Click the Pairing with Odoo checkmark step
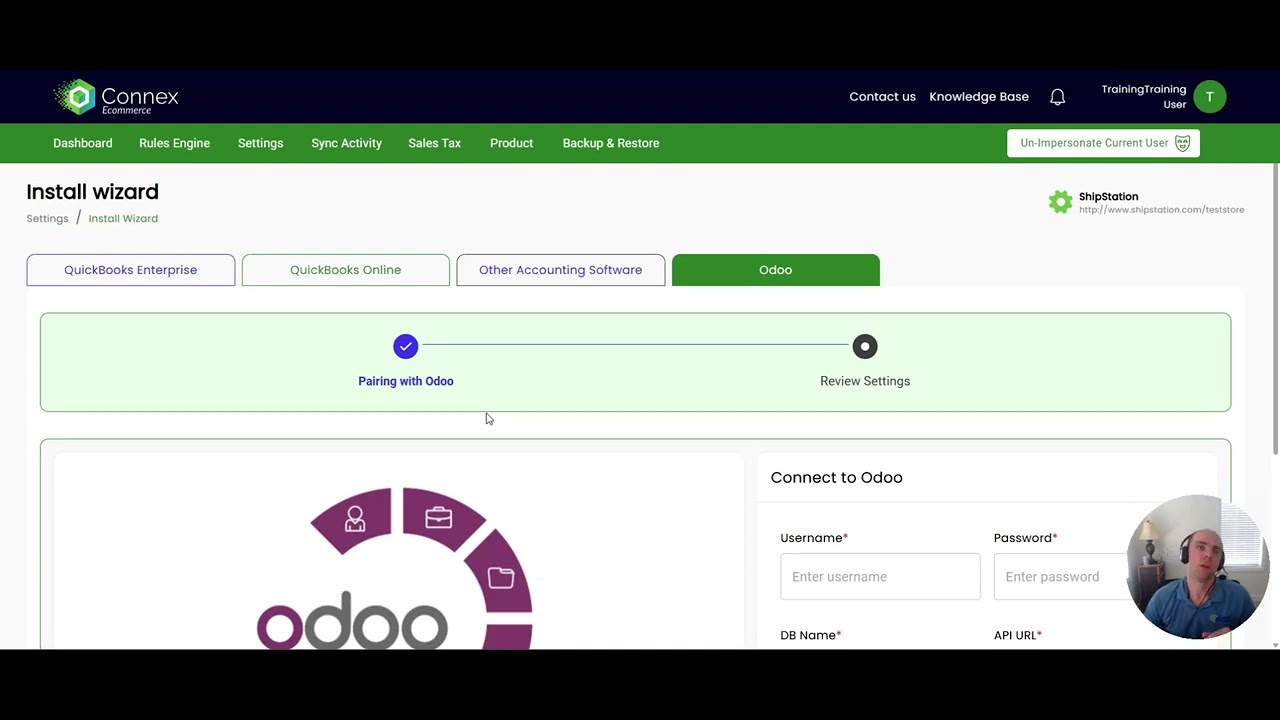Screen dimensions: 1280x720 405,346
